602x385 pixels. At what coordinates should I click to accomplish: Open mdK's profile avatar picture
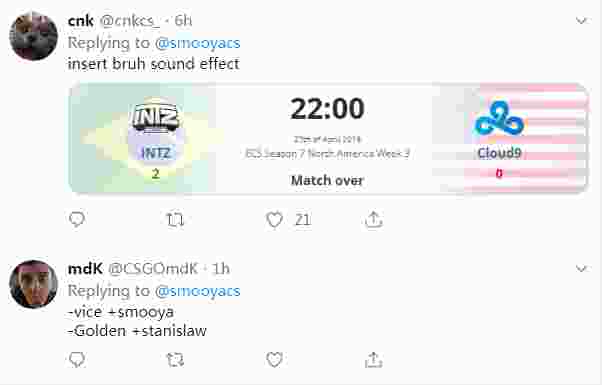click(x=33, y=284)
